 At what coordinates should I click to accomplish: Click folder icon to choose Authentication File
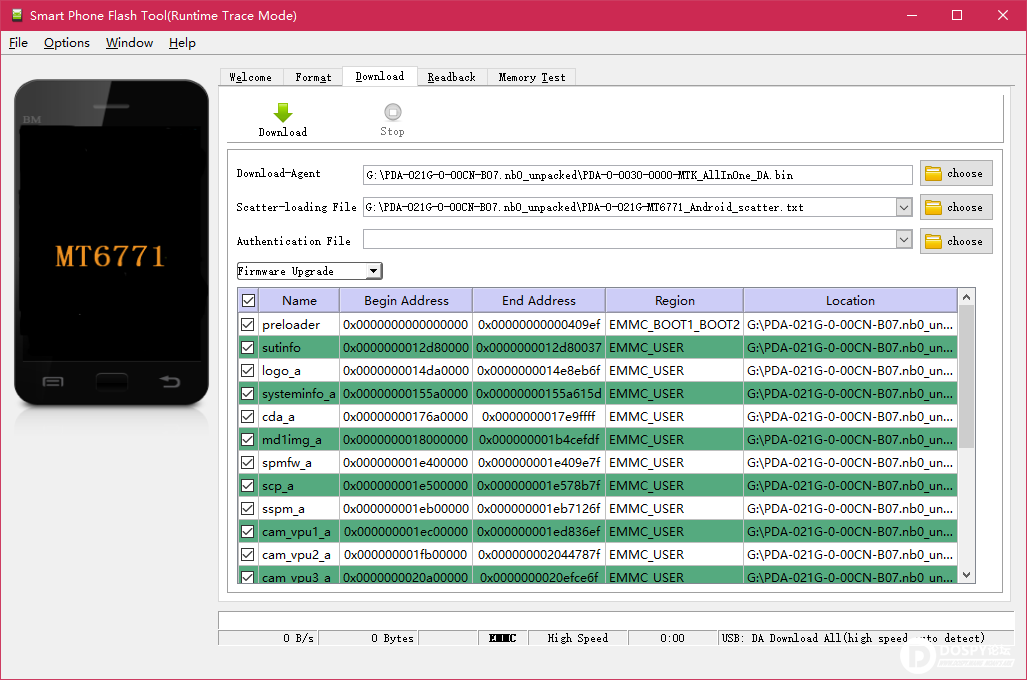[934, 242]
